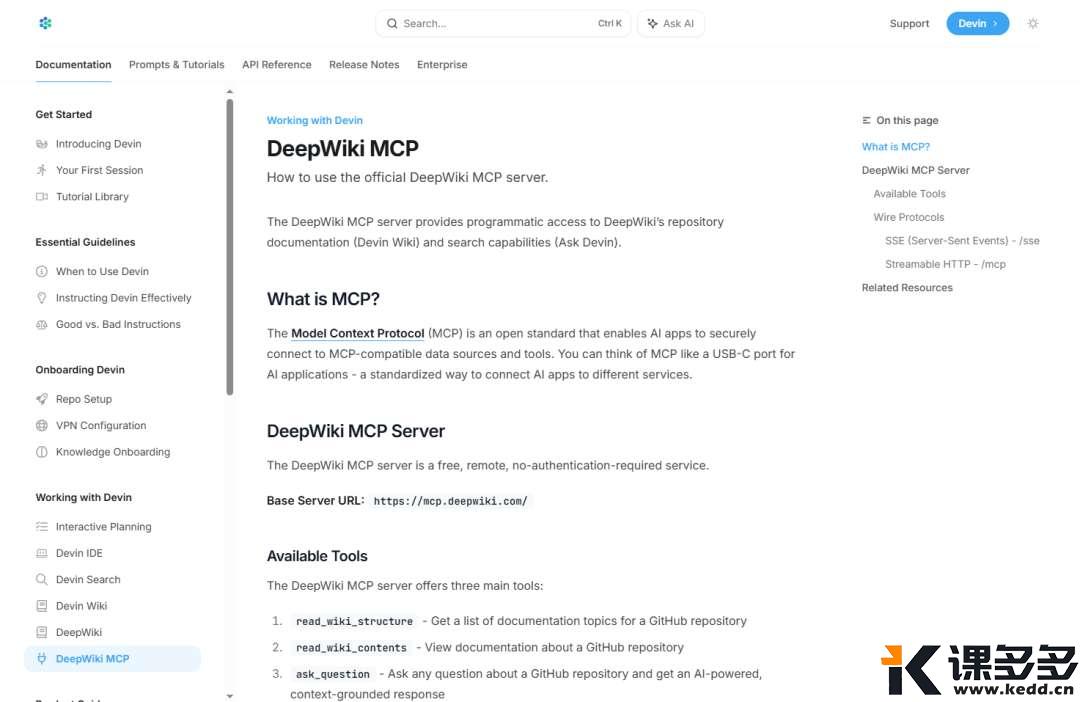Click the Your First Session icon
This screenshot has height=702, width=1080.
pyautogui.click(x=42, y=170)
